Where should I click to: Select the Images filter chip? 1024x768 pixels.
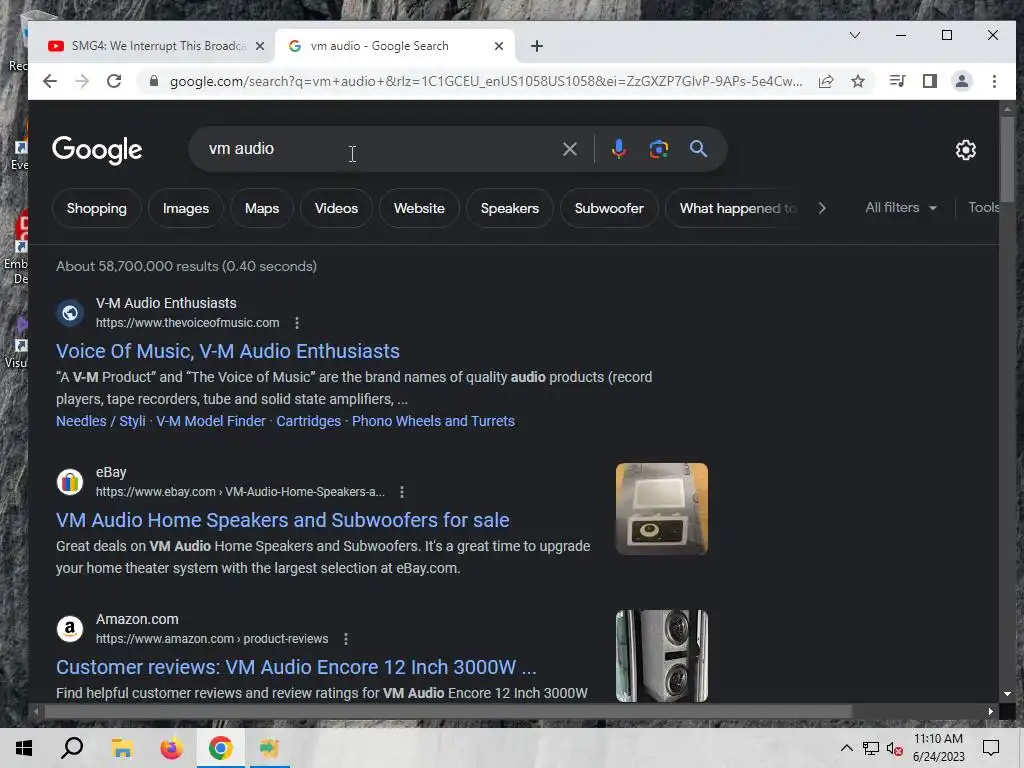pyautogui.click(x=186, y=208)
